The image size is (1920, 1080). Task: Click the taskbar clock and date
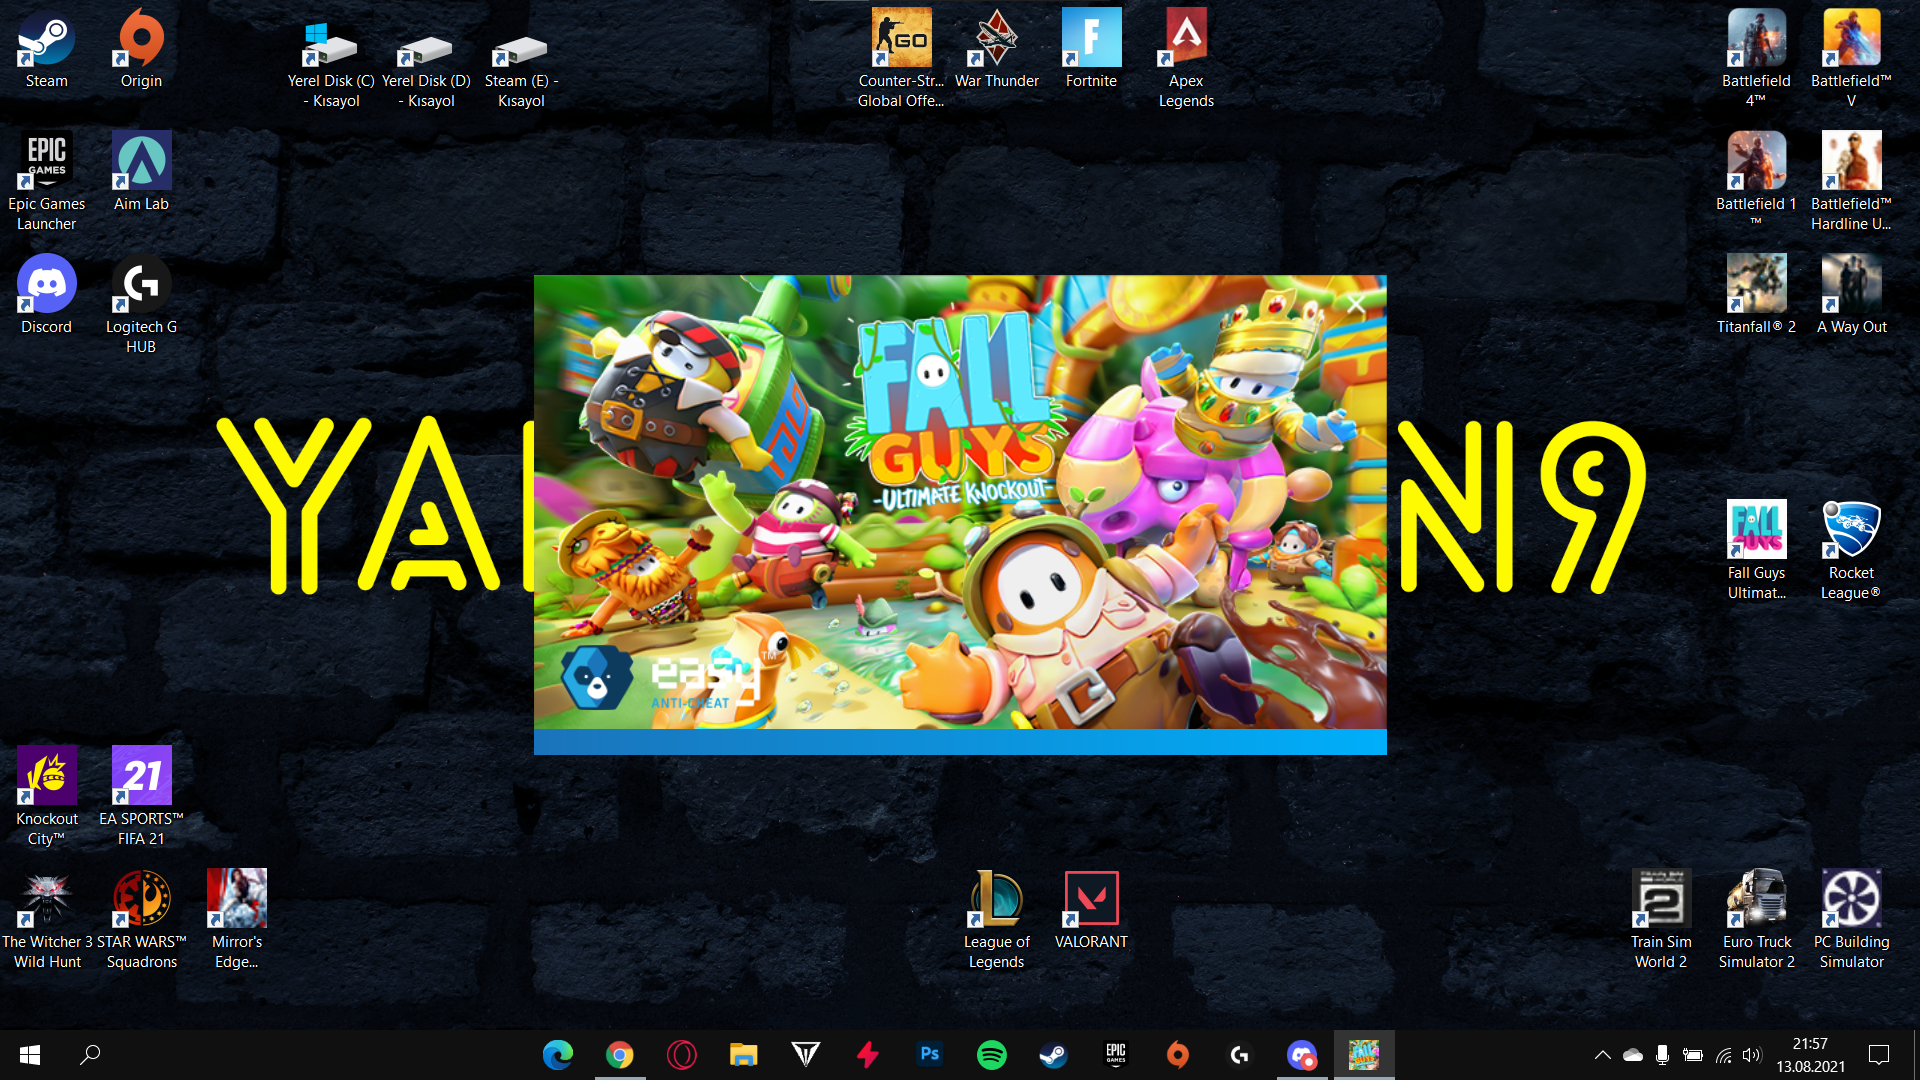pyautogui.click(x=1810, y=1055)
